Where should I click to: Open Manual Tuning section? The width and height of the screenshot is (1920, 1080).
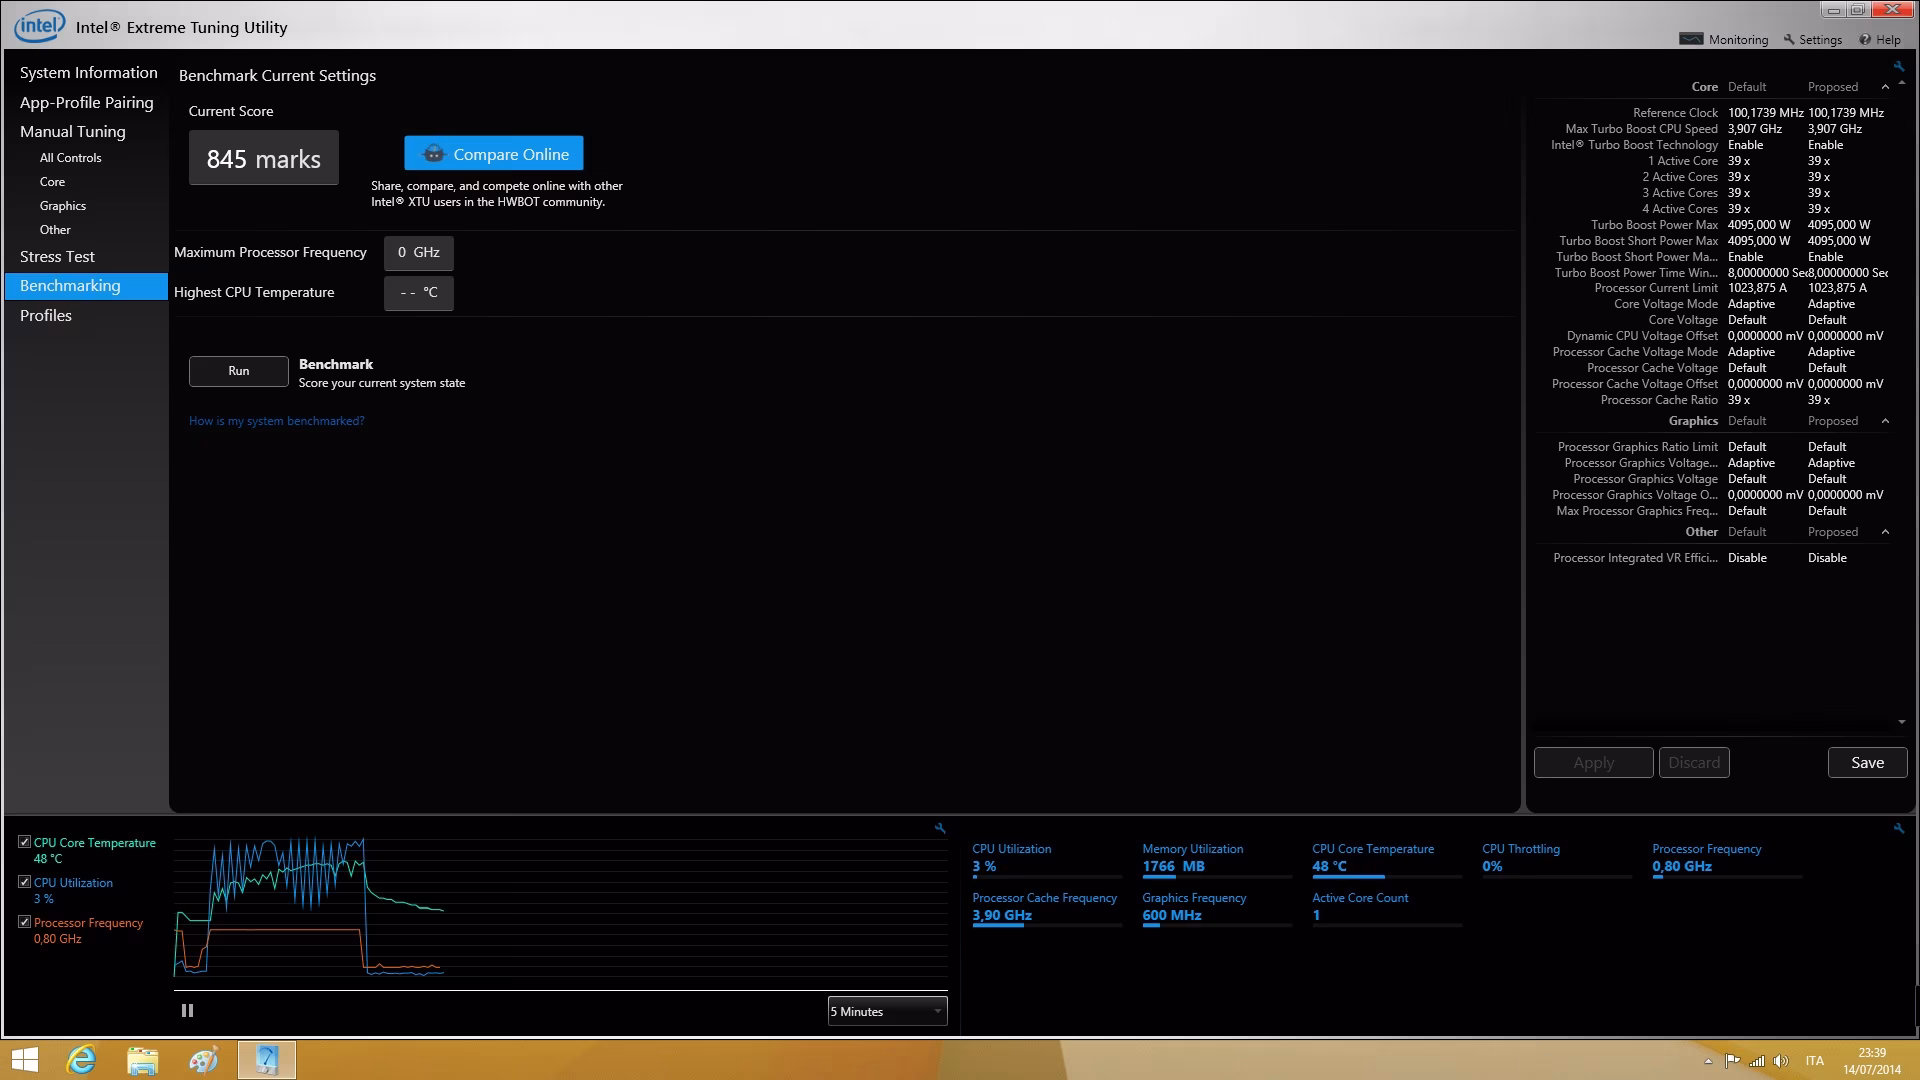point(73,131)
